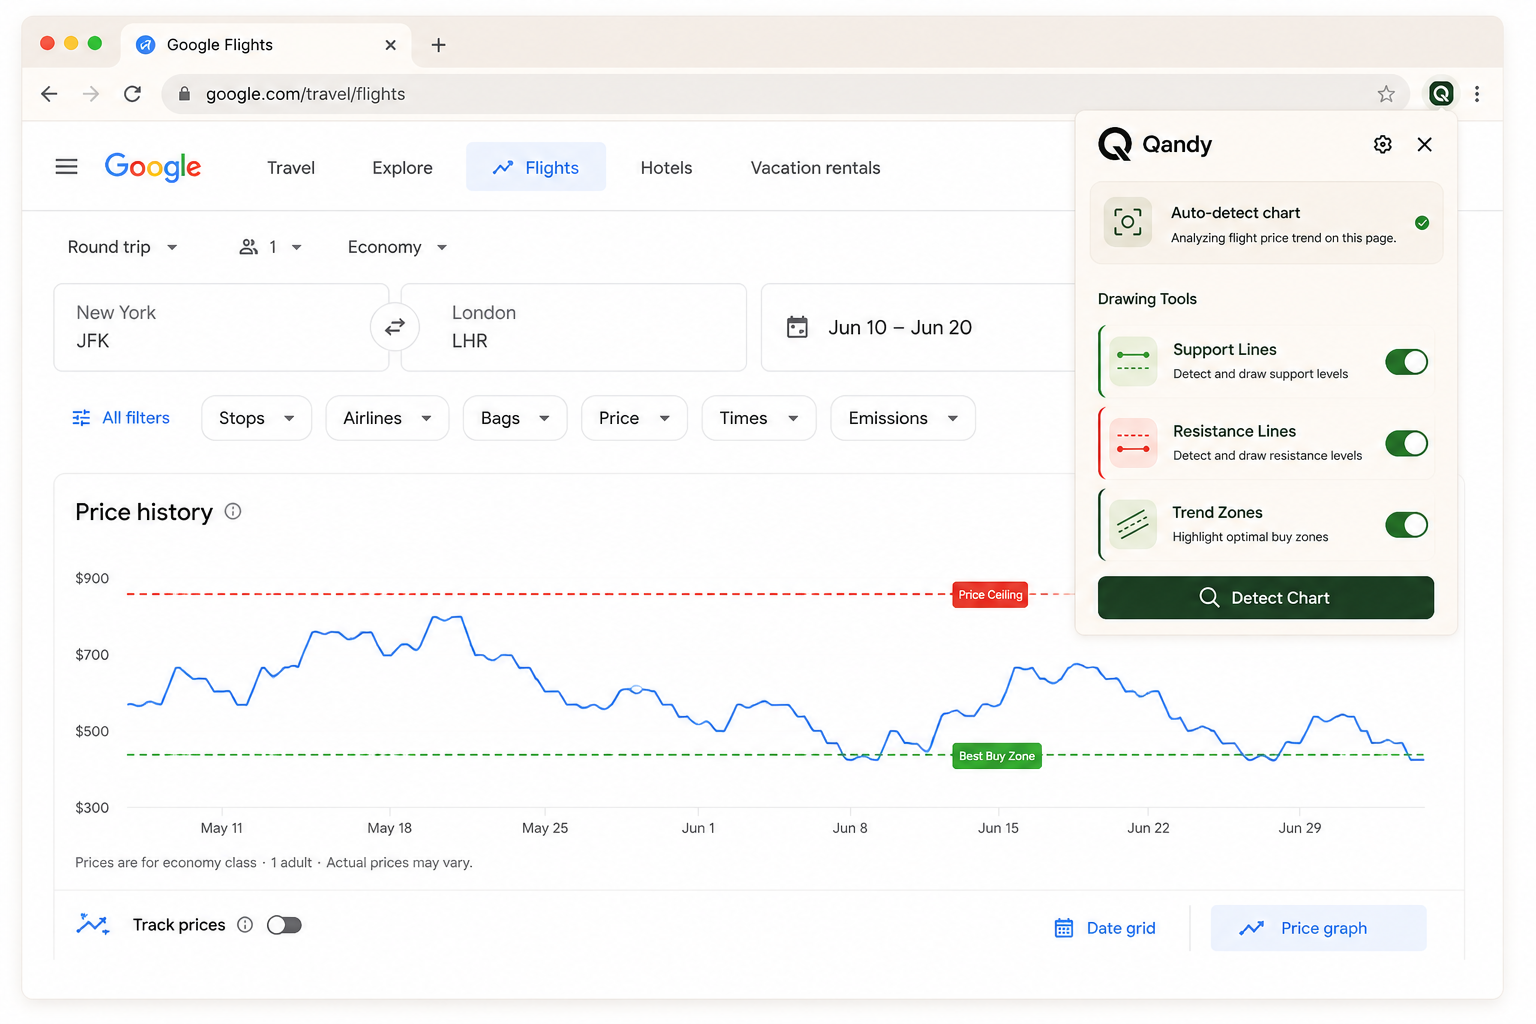Click the Best Buy Zone label on chart
Screen dimensions: 1536x1024
pos(997,756)
